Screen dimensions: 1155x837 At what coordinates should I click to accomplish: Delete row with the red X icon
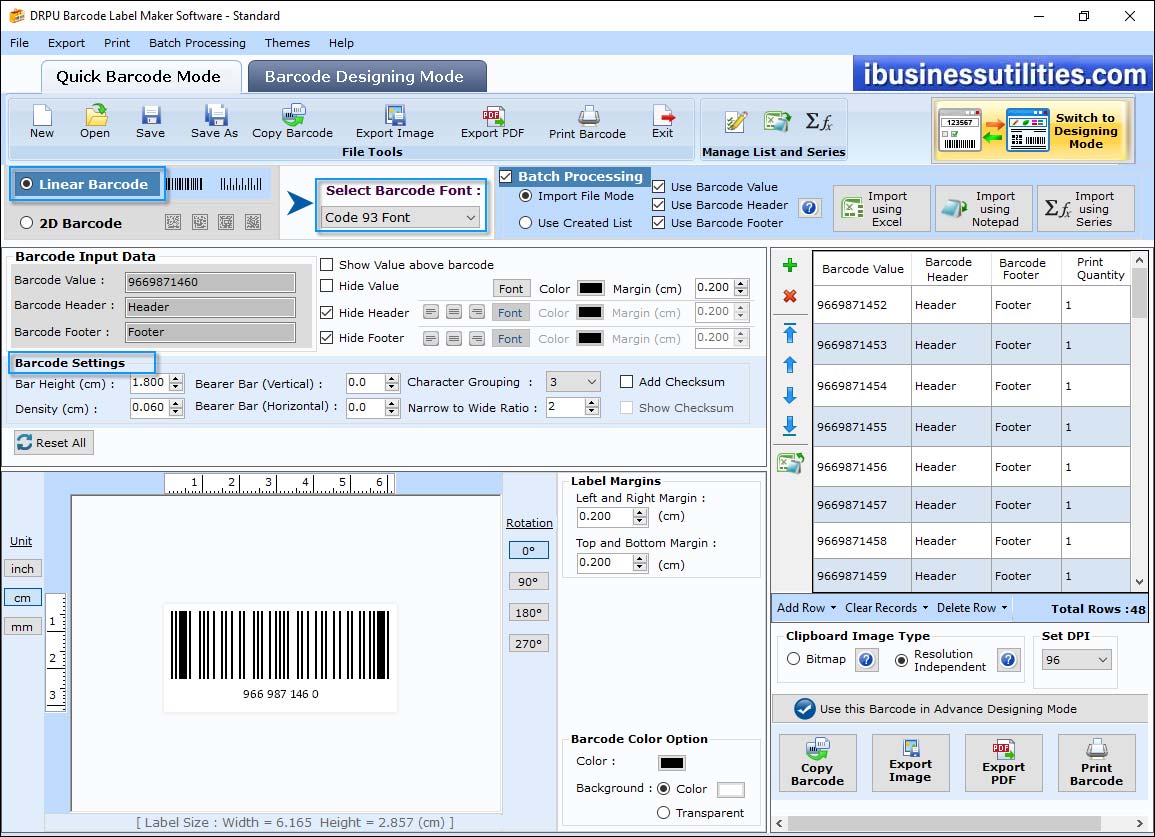790,296
